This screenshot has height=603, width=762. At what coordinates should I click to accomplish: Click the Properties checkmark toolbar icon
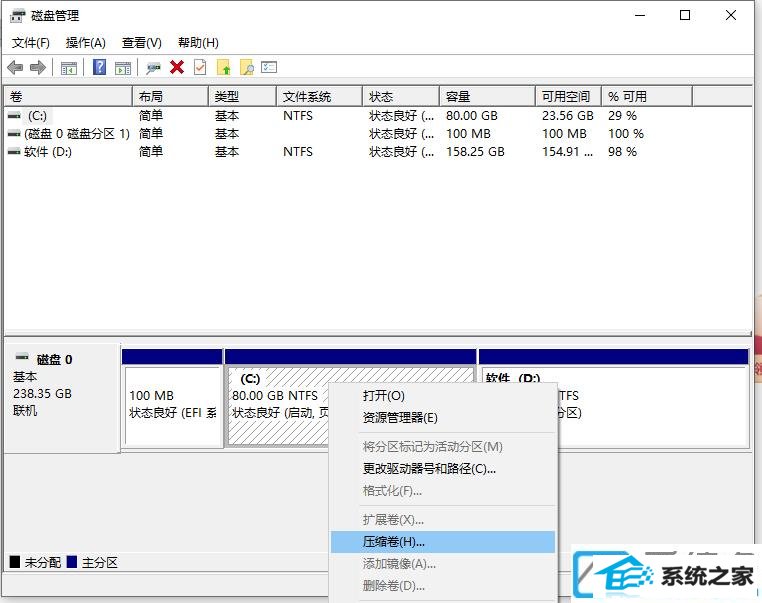tap(200, 67)
